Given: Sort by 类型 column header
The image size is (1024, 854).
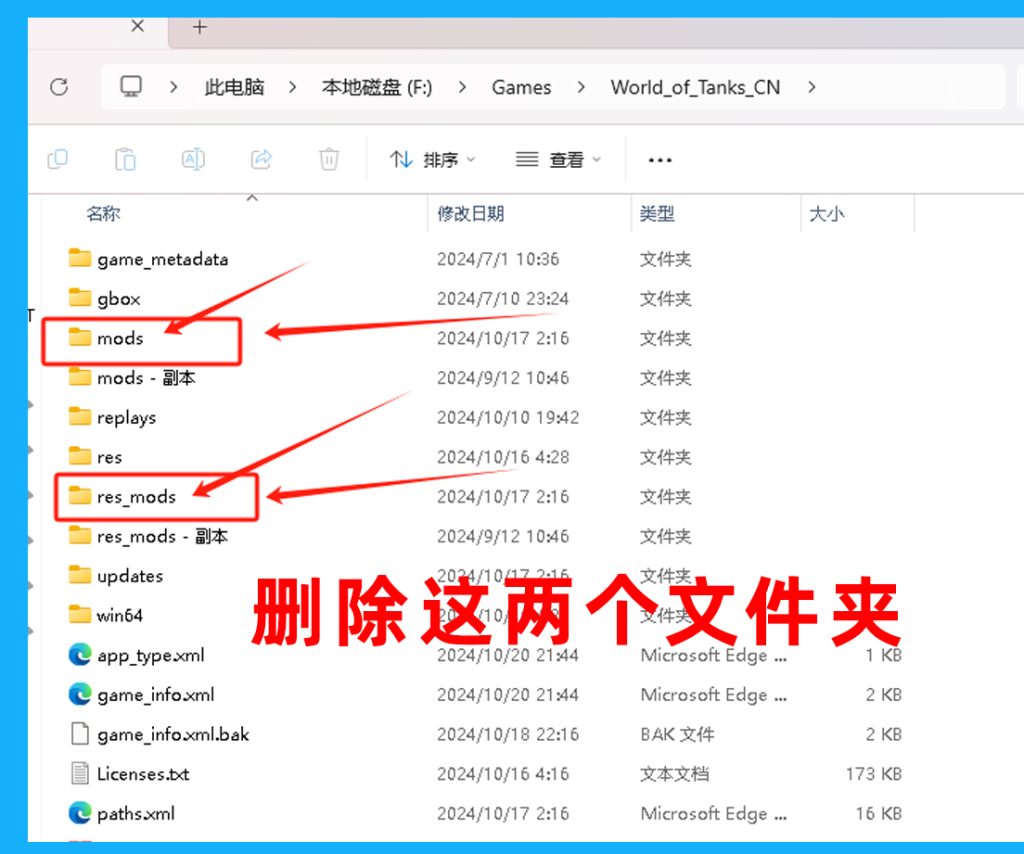Looking at the screenshot, I should (x=656, y=214).
